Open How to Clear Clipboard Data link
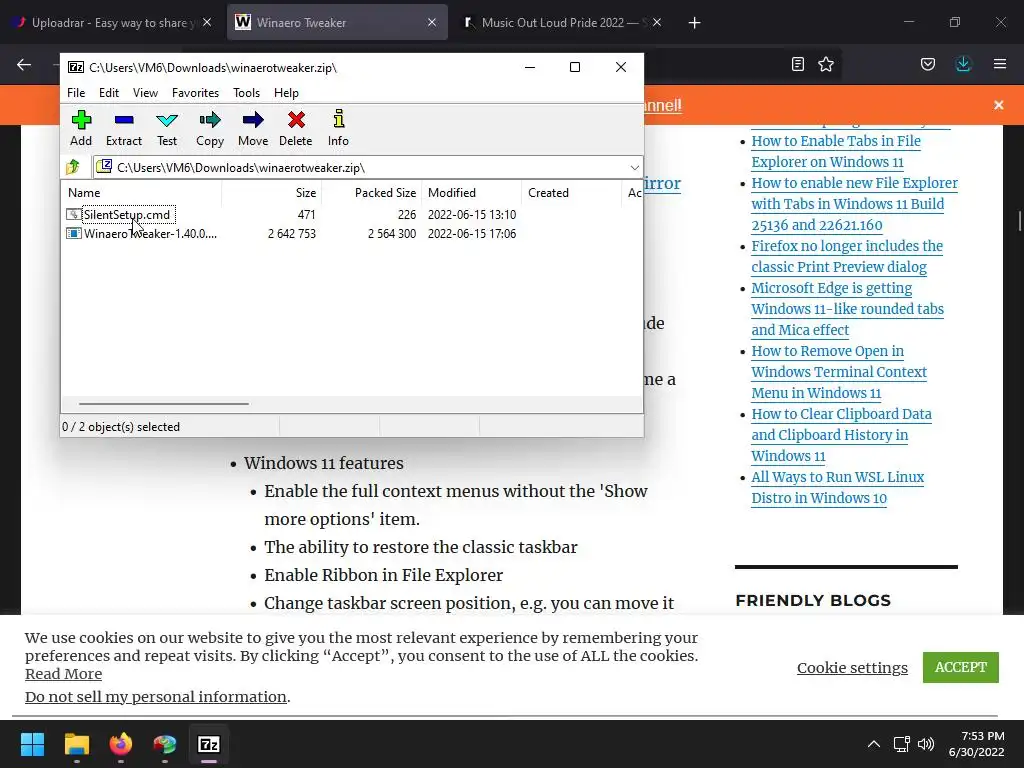This screenshot has width=1024, height=768. 841,435
